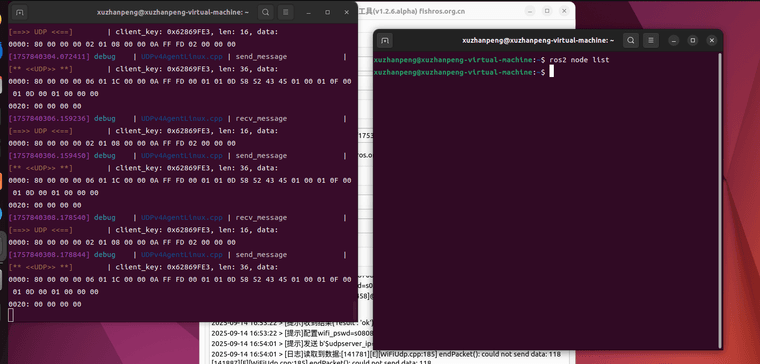760x364 pixels.
Task: Minimize the fishros tool window
Action: point(530,11)
